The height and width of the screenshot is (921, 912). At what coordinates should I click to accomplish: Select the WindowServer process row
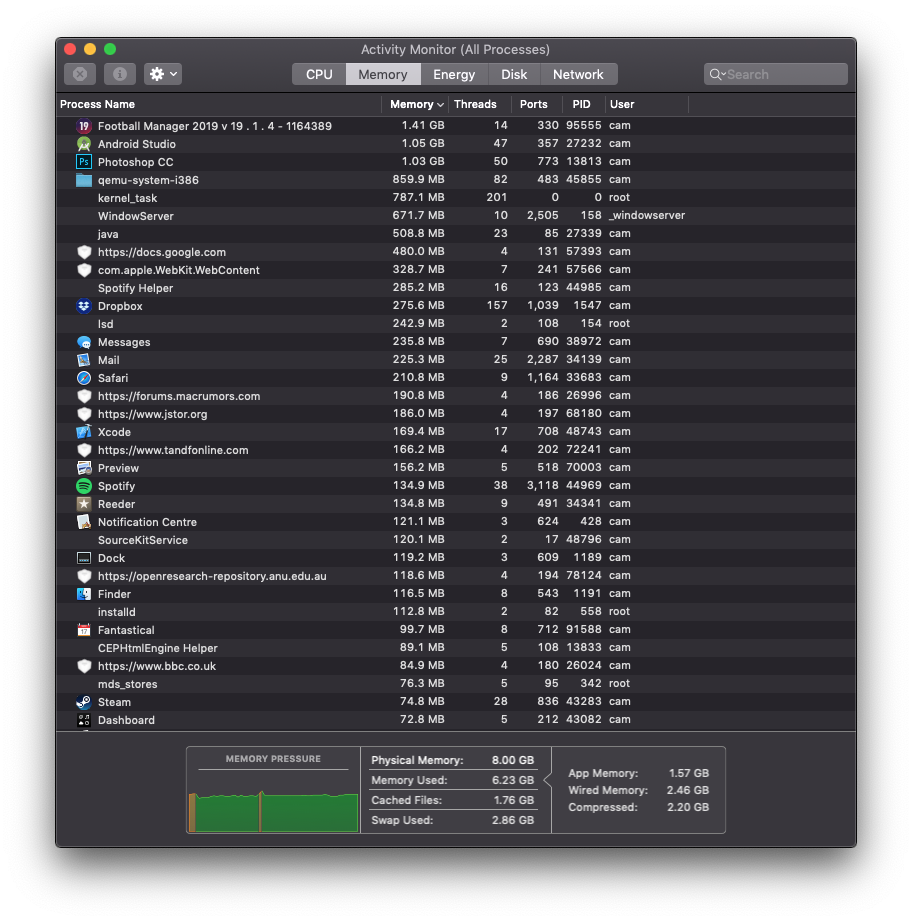(x=456, y=216)
